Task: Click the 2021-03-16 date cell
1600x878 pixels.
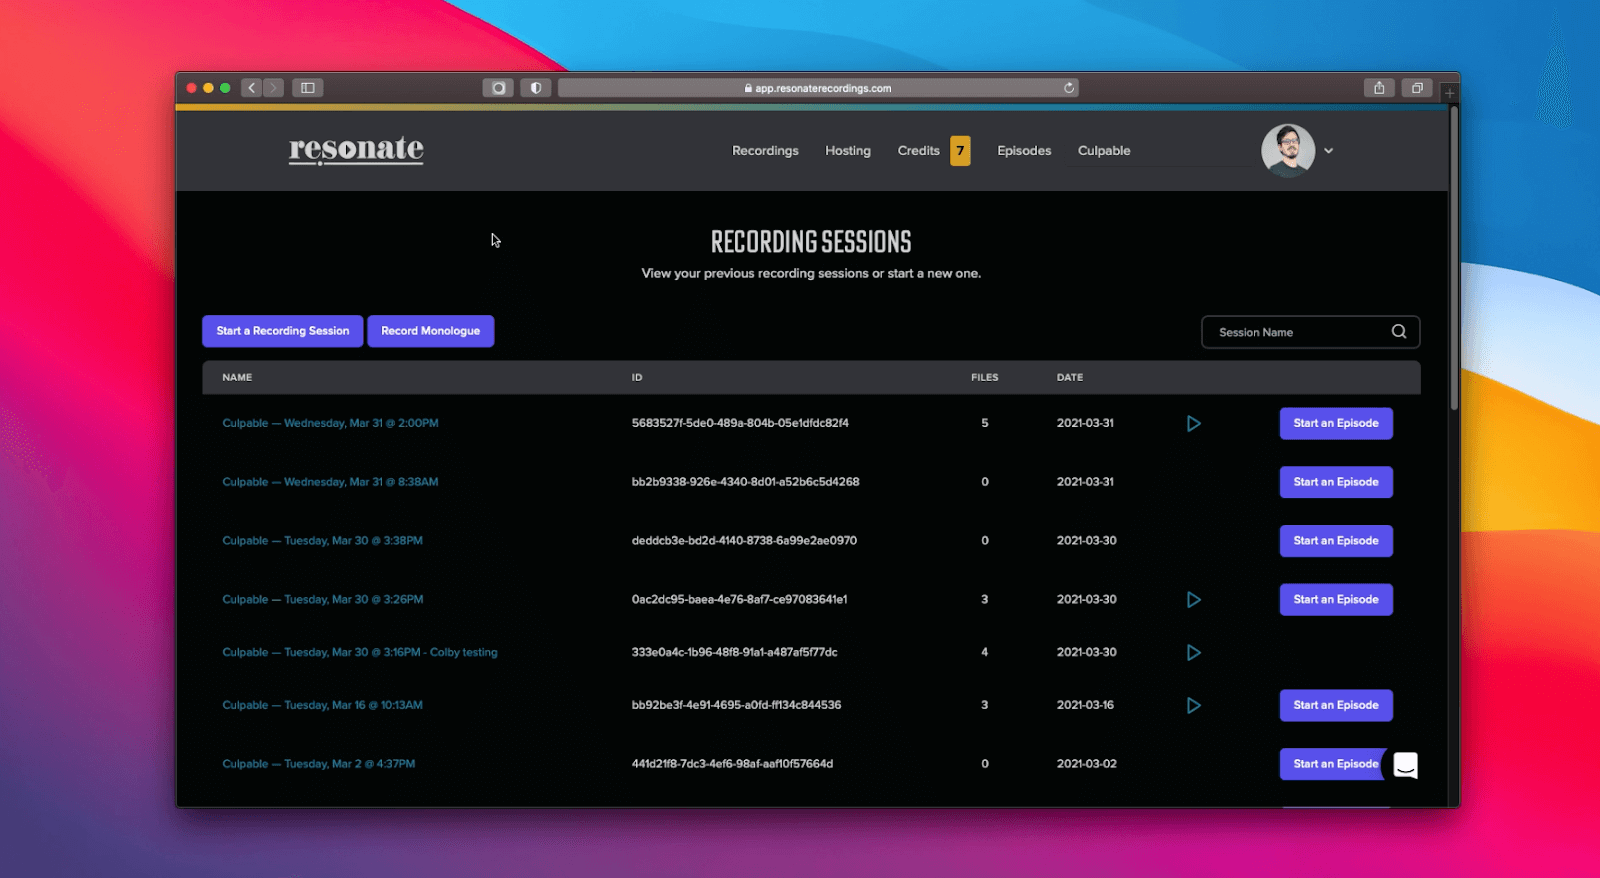Action: point(1085,705)
